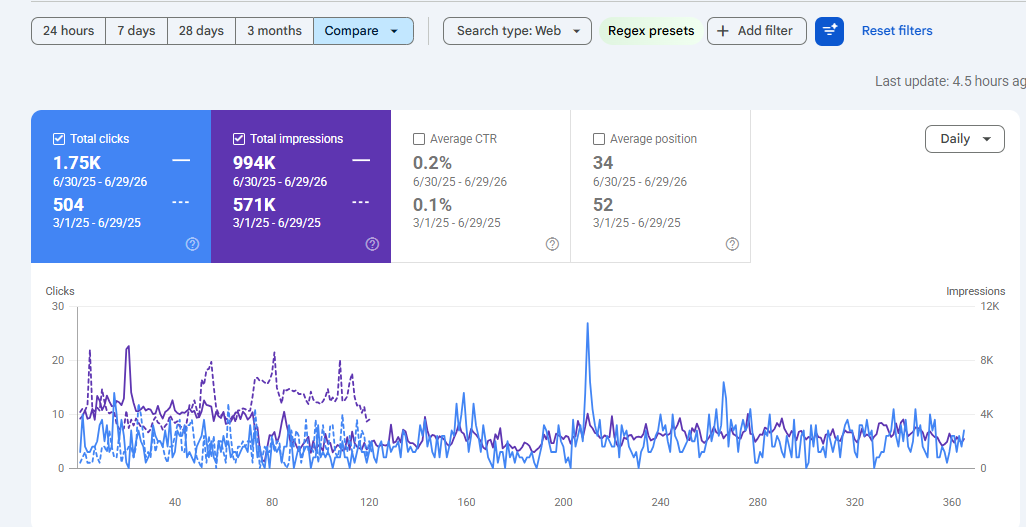This screenshot has width=1026, height=527.
Task: Click help icon in Average CTR card
Action: pos(552,244)
